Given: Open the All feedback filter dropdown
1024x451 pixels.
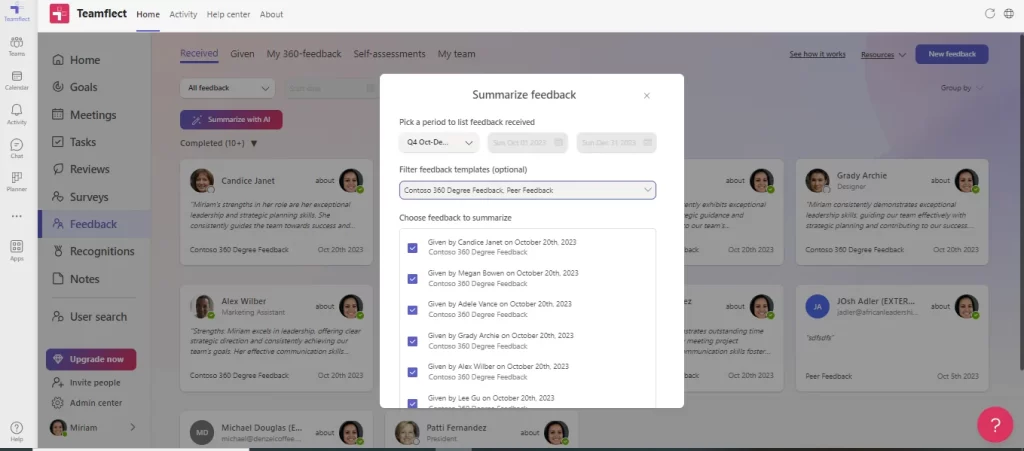Looking at the screenshot, I should point(227,88).
